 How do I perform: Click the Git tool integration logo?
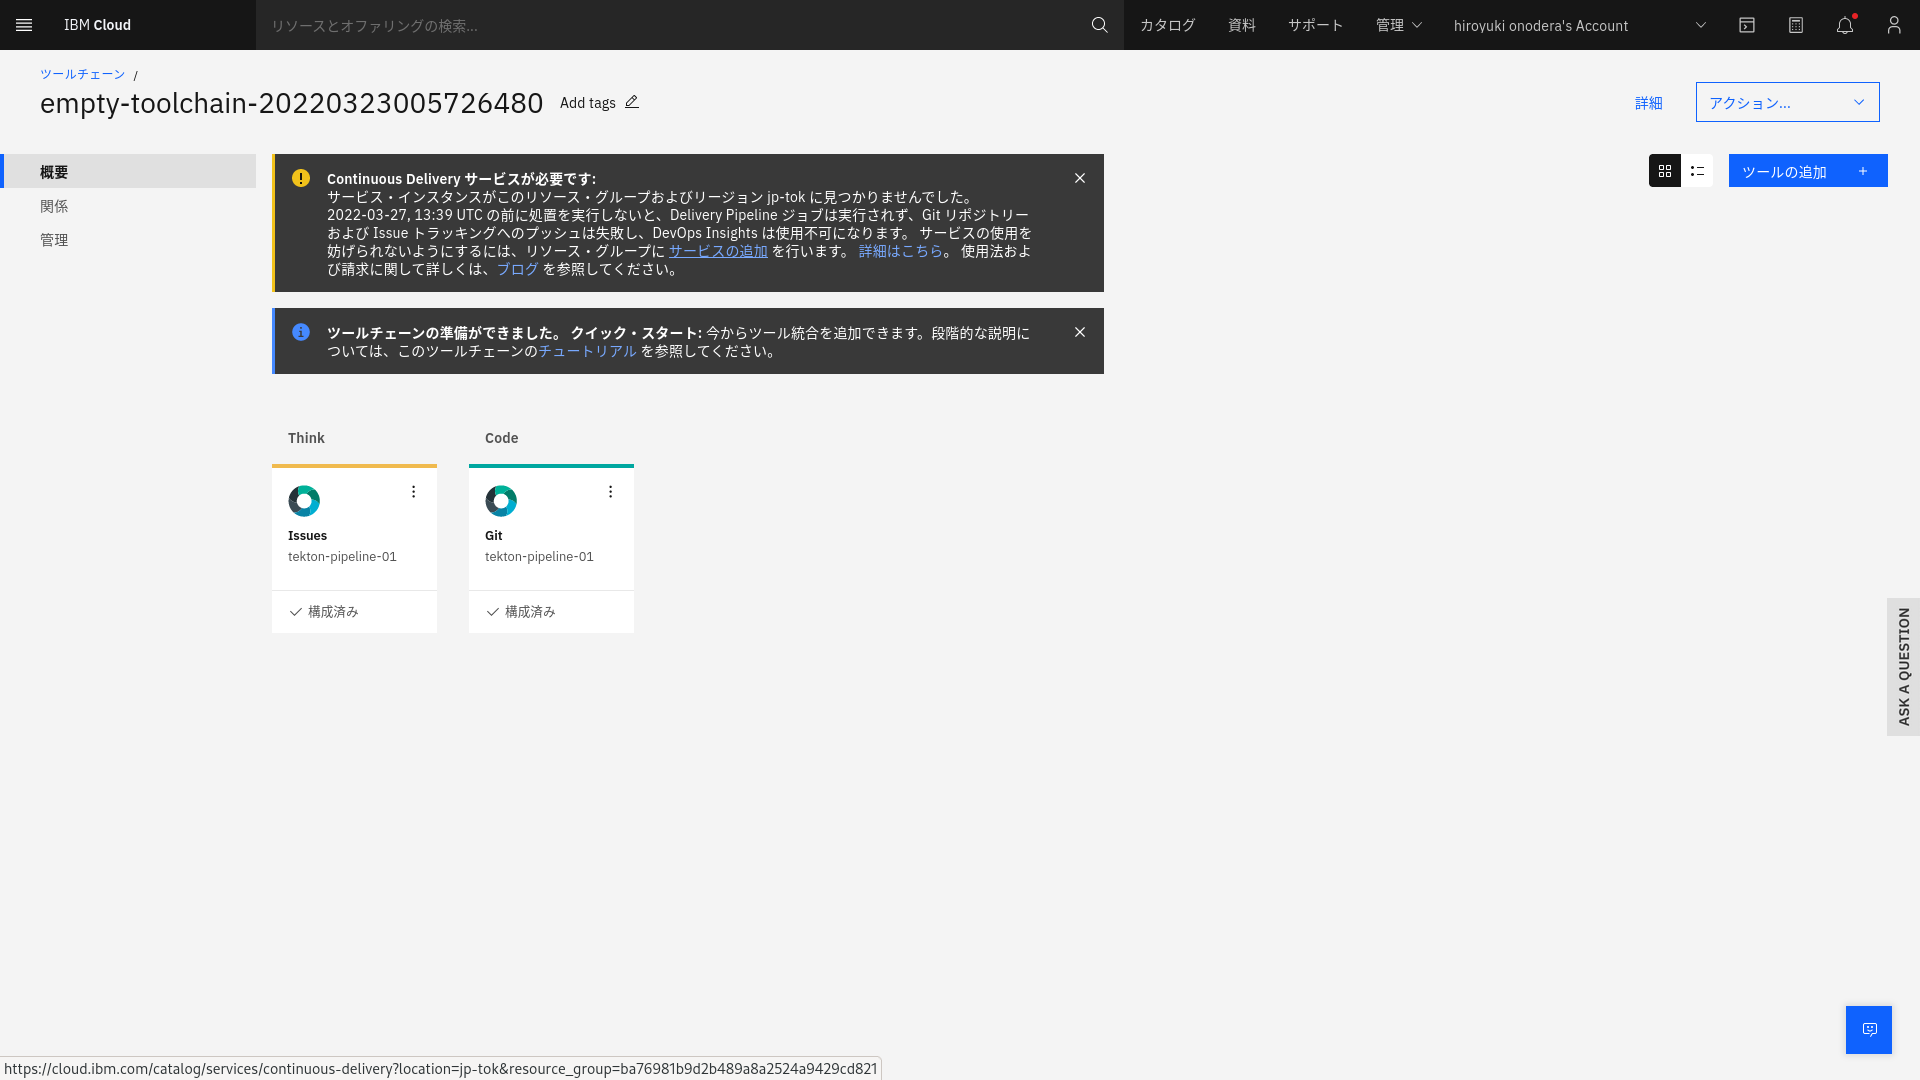pyautogui.click(x=501, y=500)
